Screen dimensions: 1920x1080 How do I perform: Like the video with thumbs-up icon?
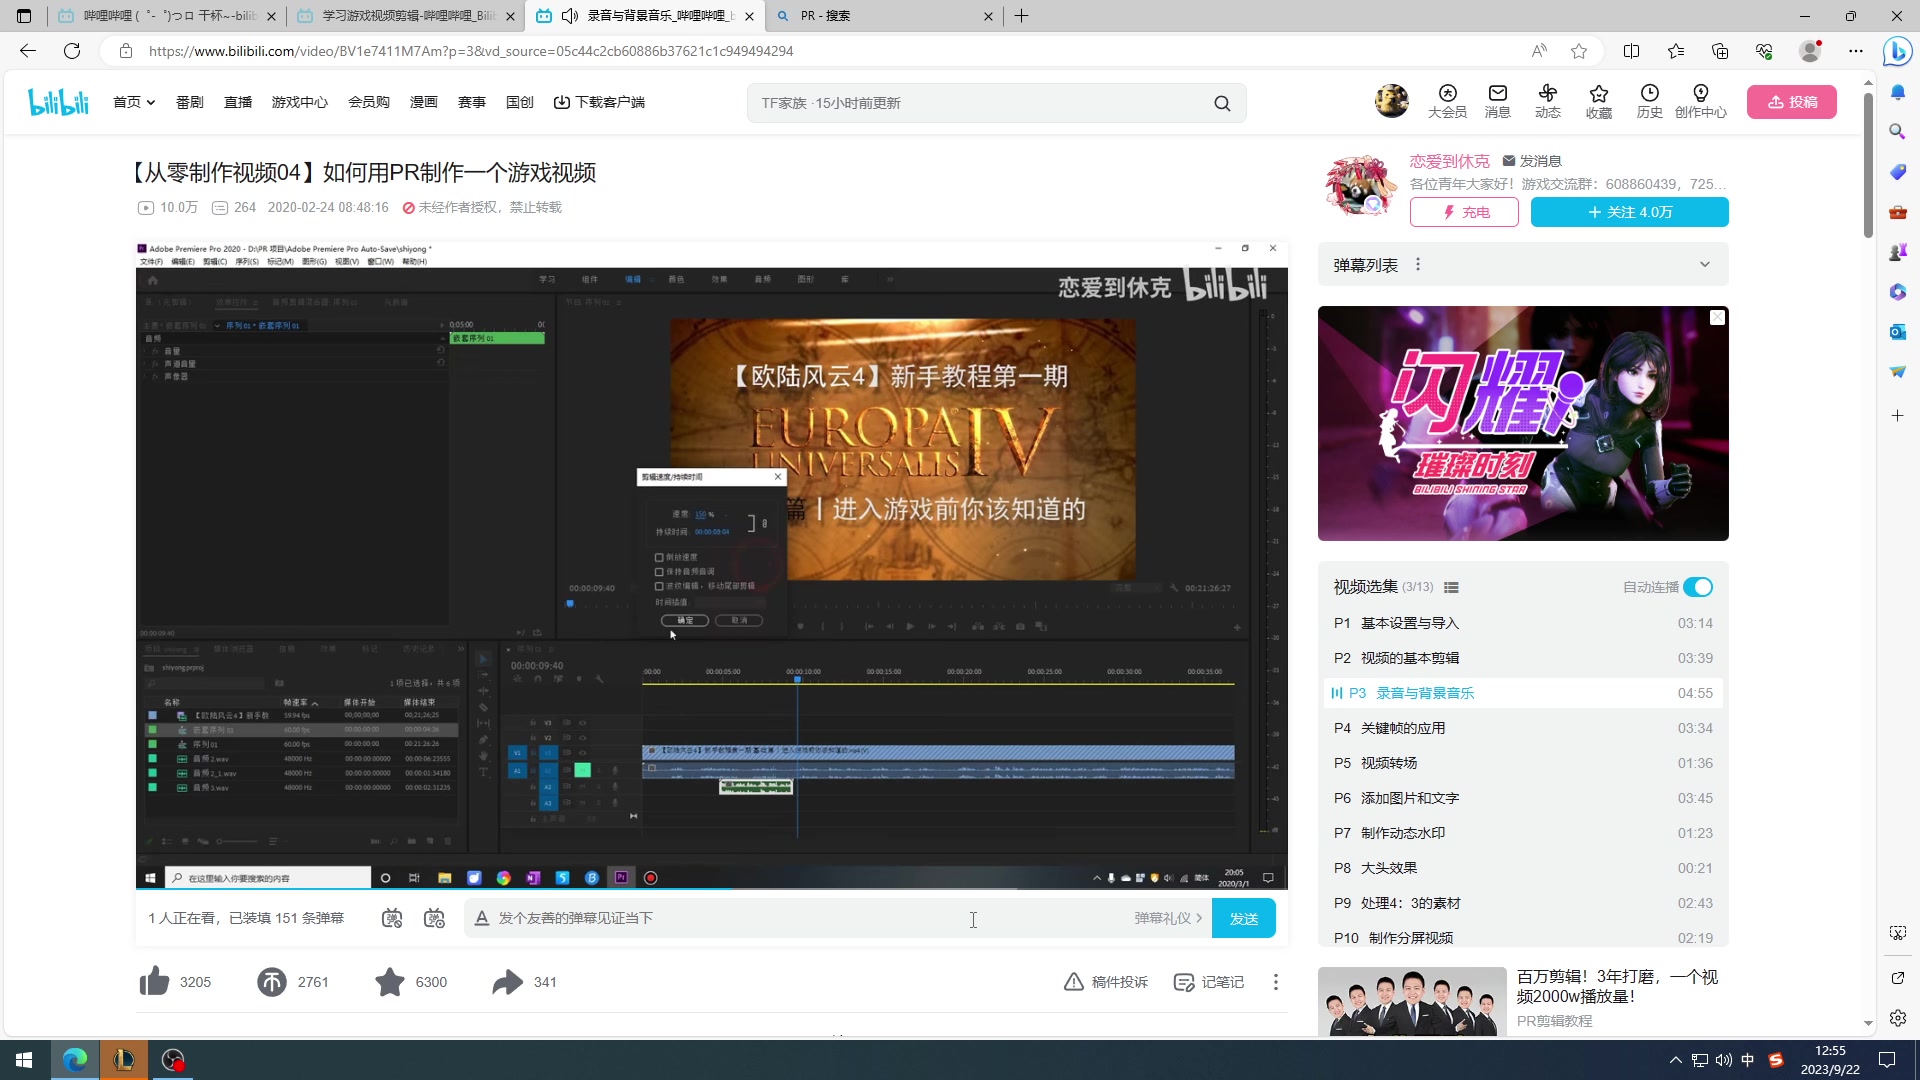155,982
